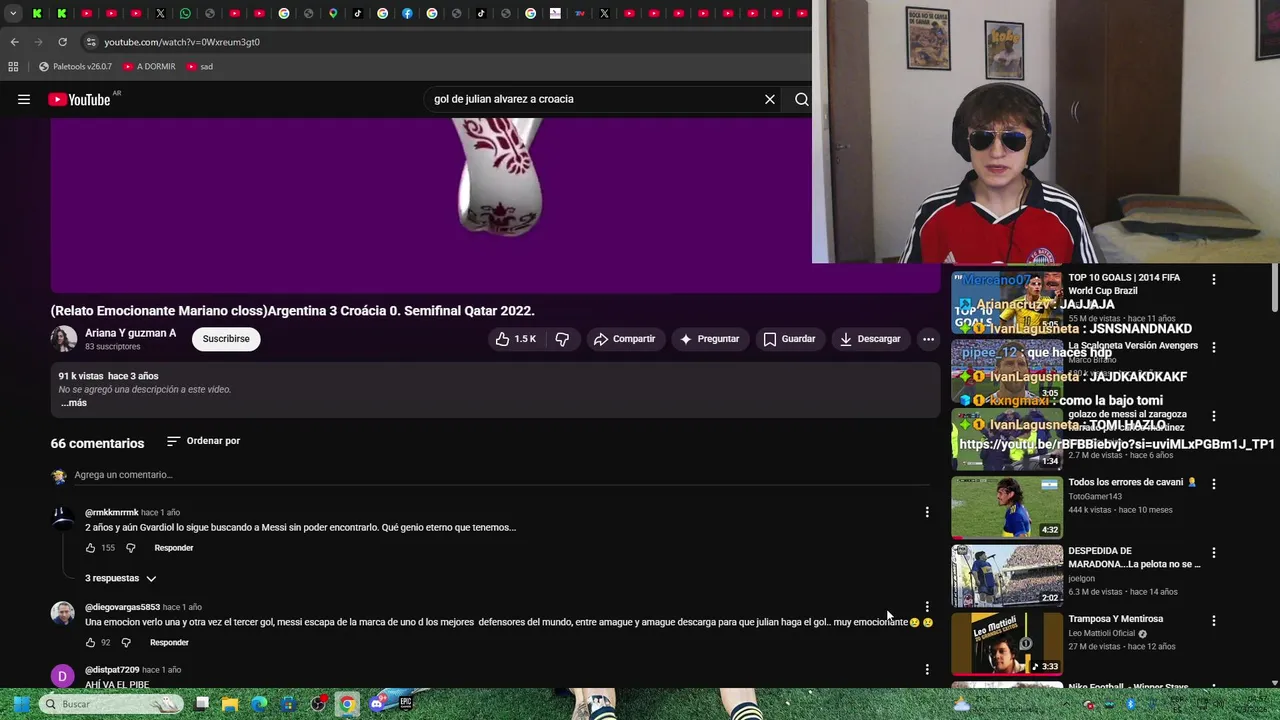This screenshot has width=1280, height=720.
Task: Open the @rmkkmrmk commenter profile link
Action: pyautogui.click(x=112, y=513)
